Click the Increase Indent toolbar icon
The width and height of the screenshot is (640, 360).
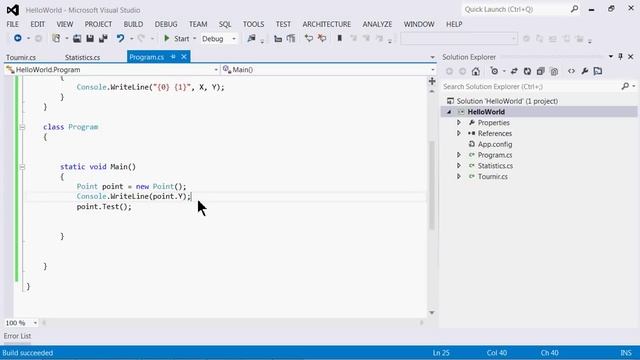(291, 39)
